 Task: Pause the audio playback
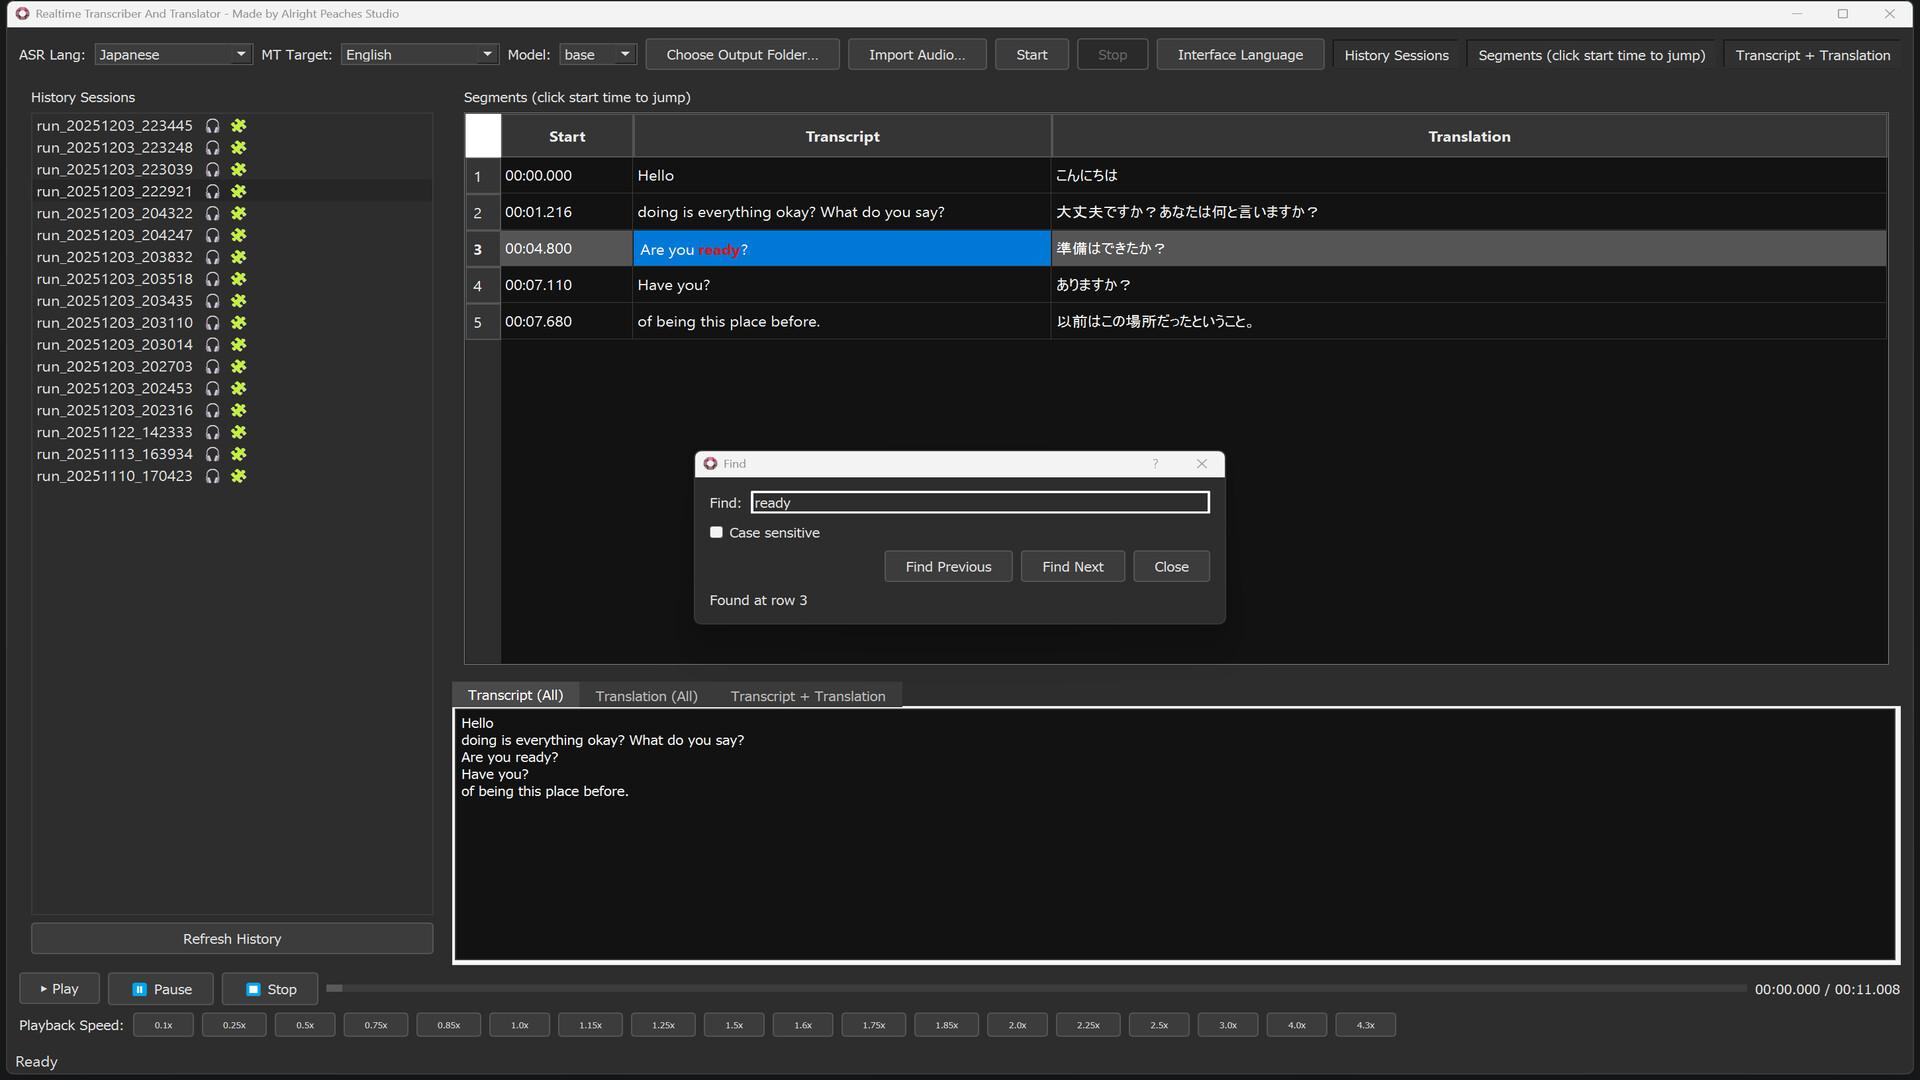coord(160,988)
